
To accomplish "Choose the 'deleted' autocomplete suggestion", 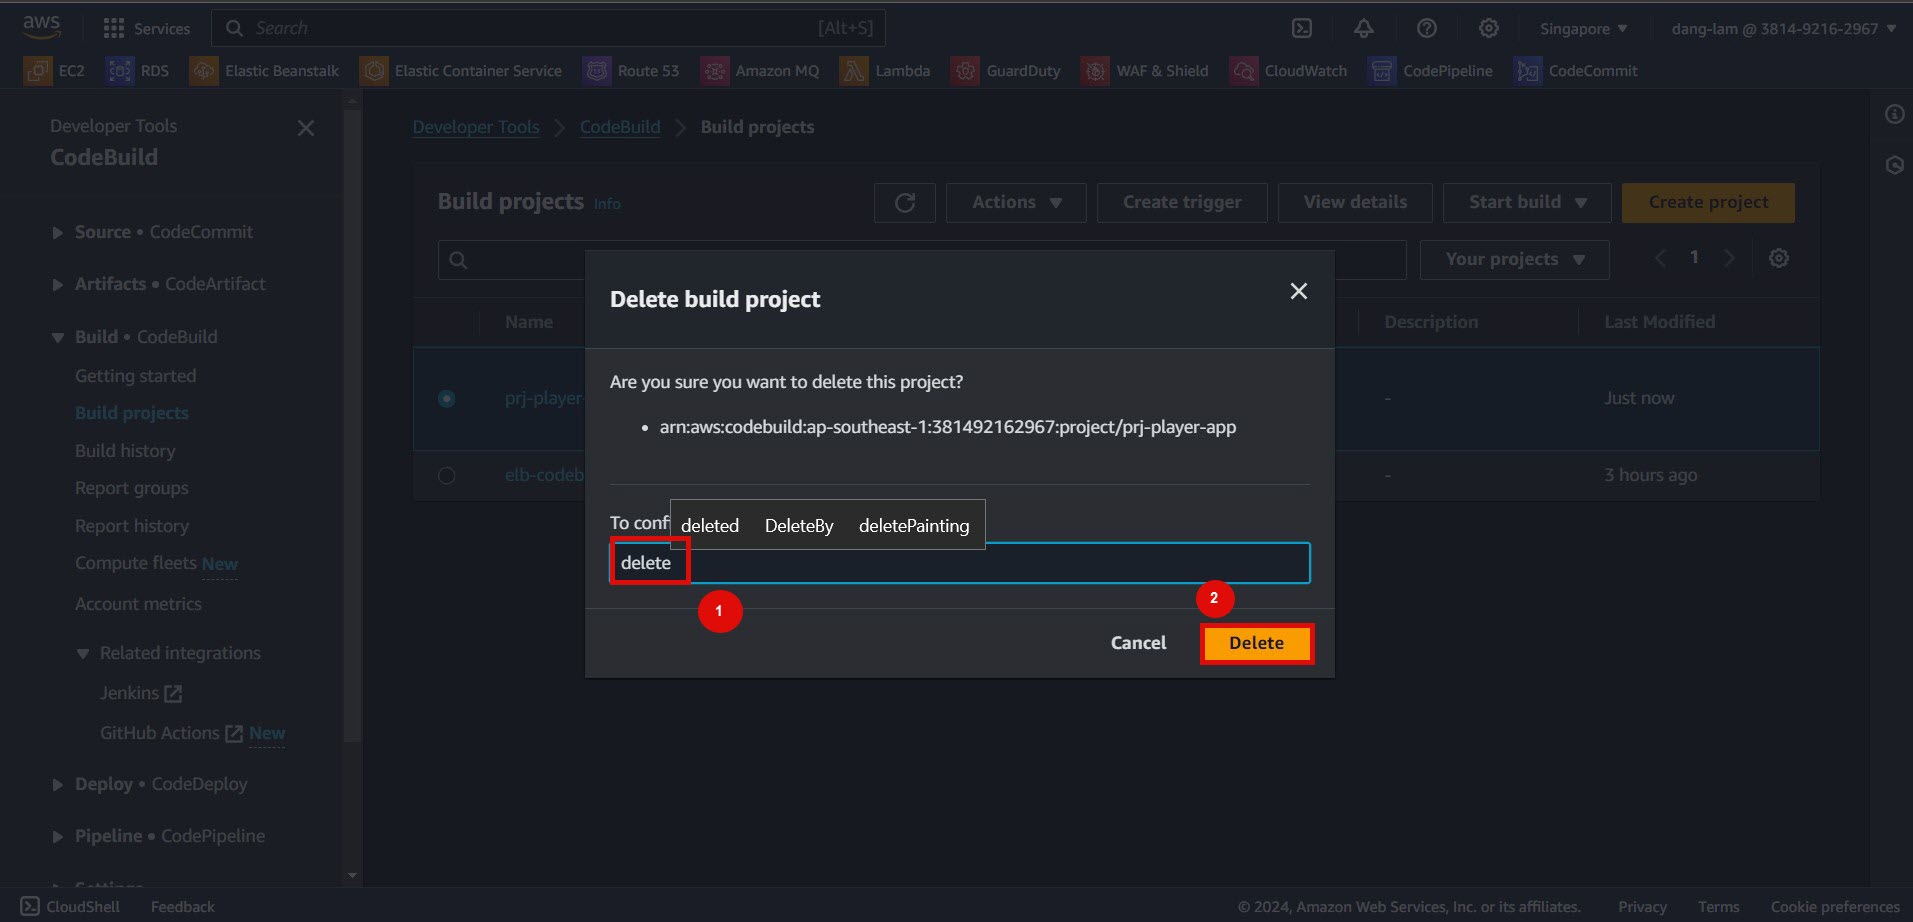I will tap(710, 526).
